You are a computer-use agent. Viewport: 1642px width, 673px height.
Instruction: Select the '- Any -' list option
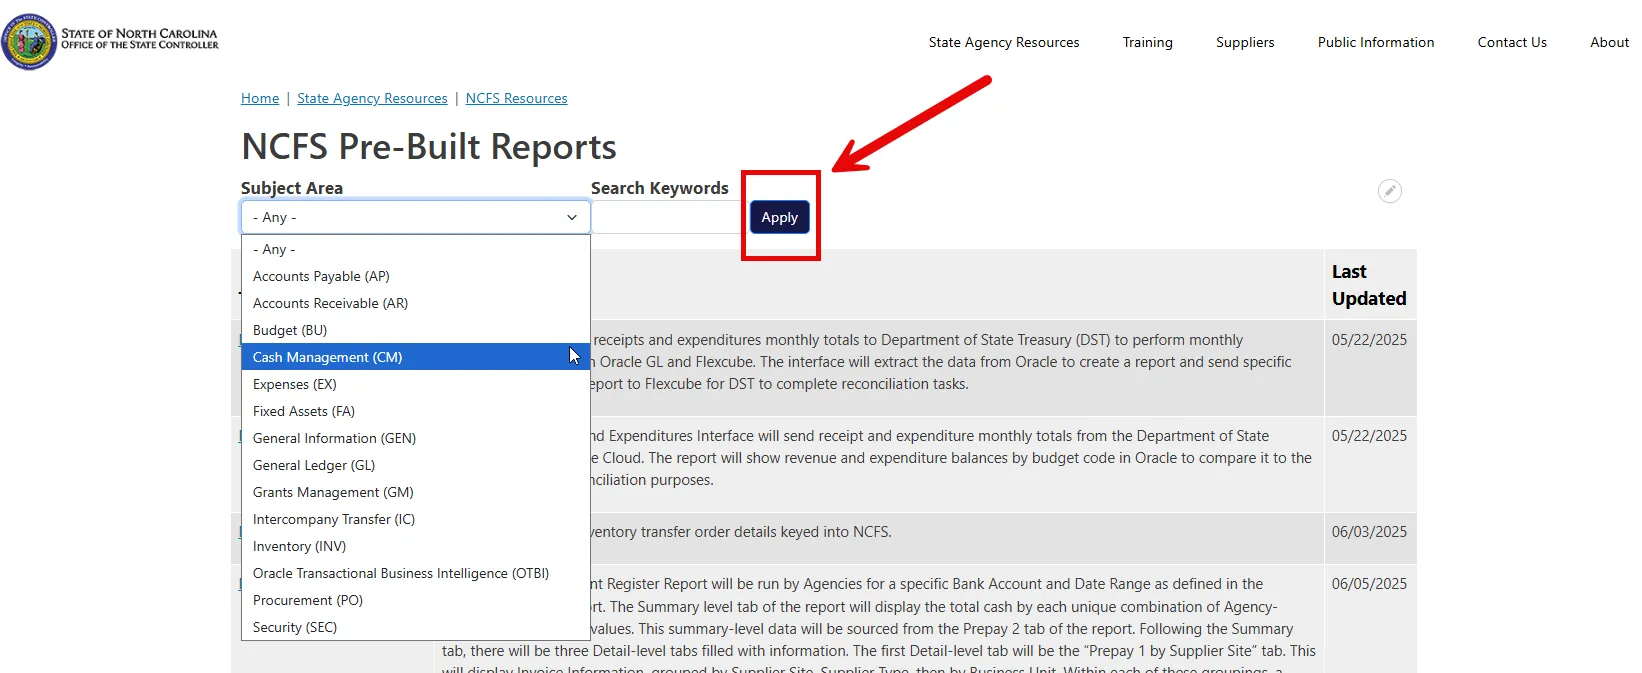coord(274,249)
